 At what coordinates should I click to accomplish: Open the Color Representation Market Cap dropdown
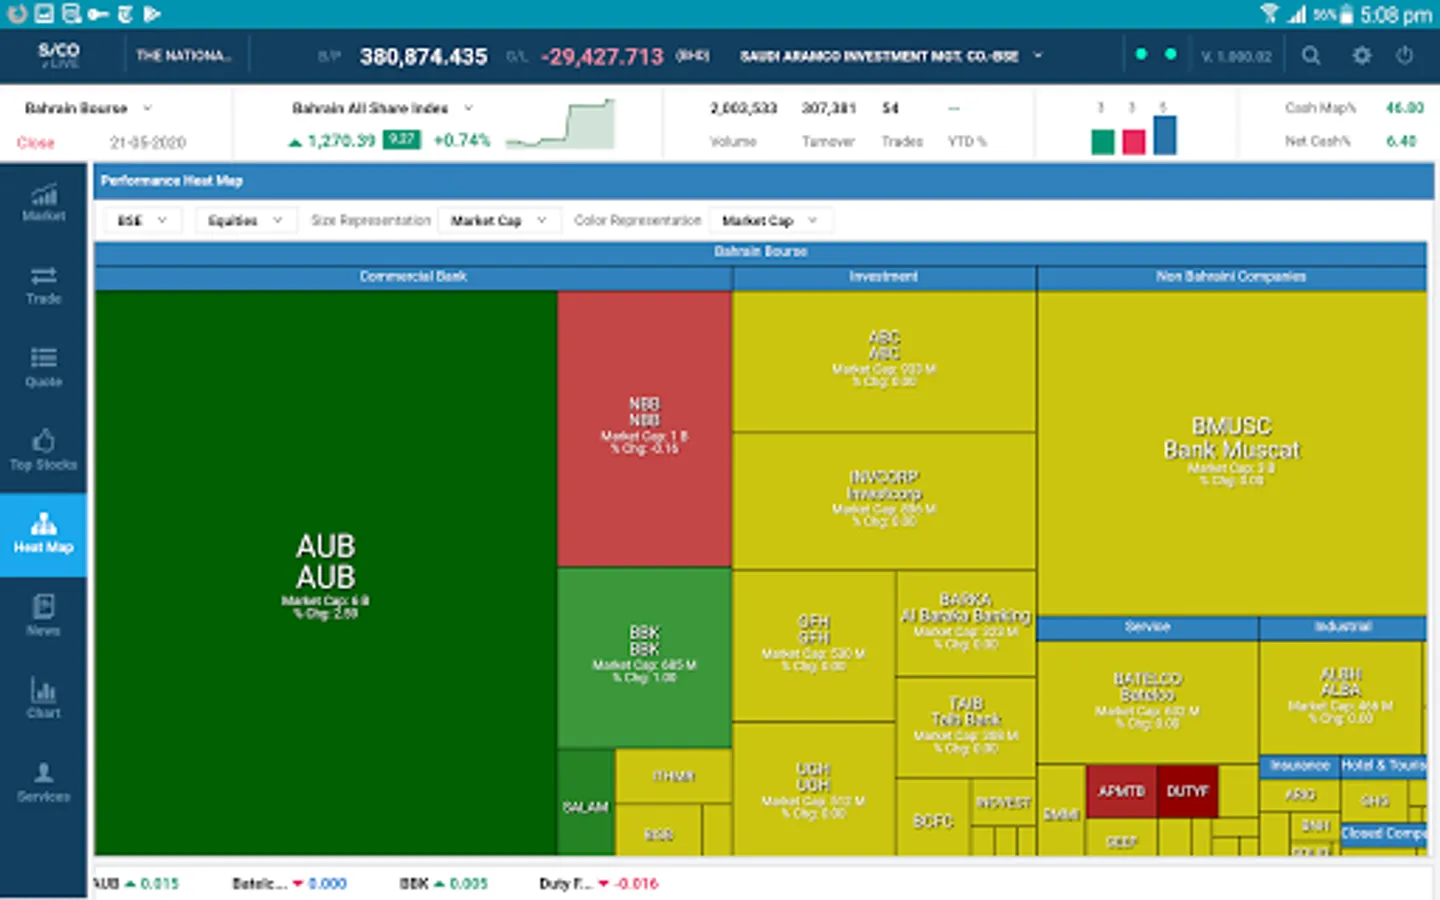tap(770, 220)
